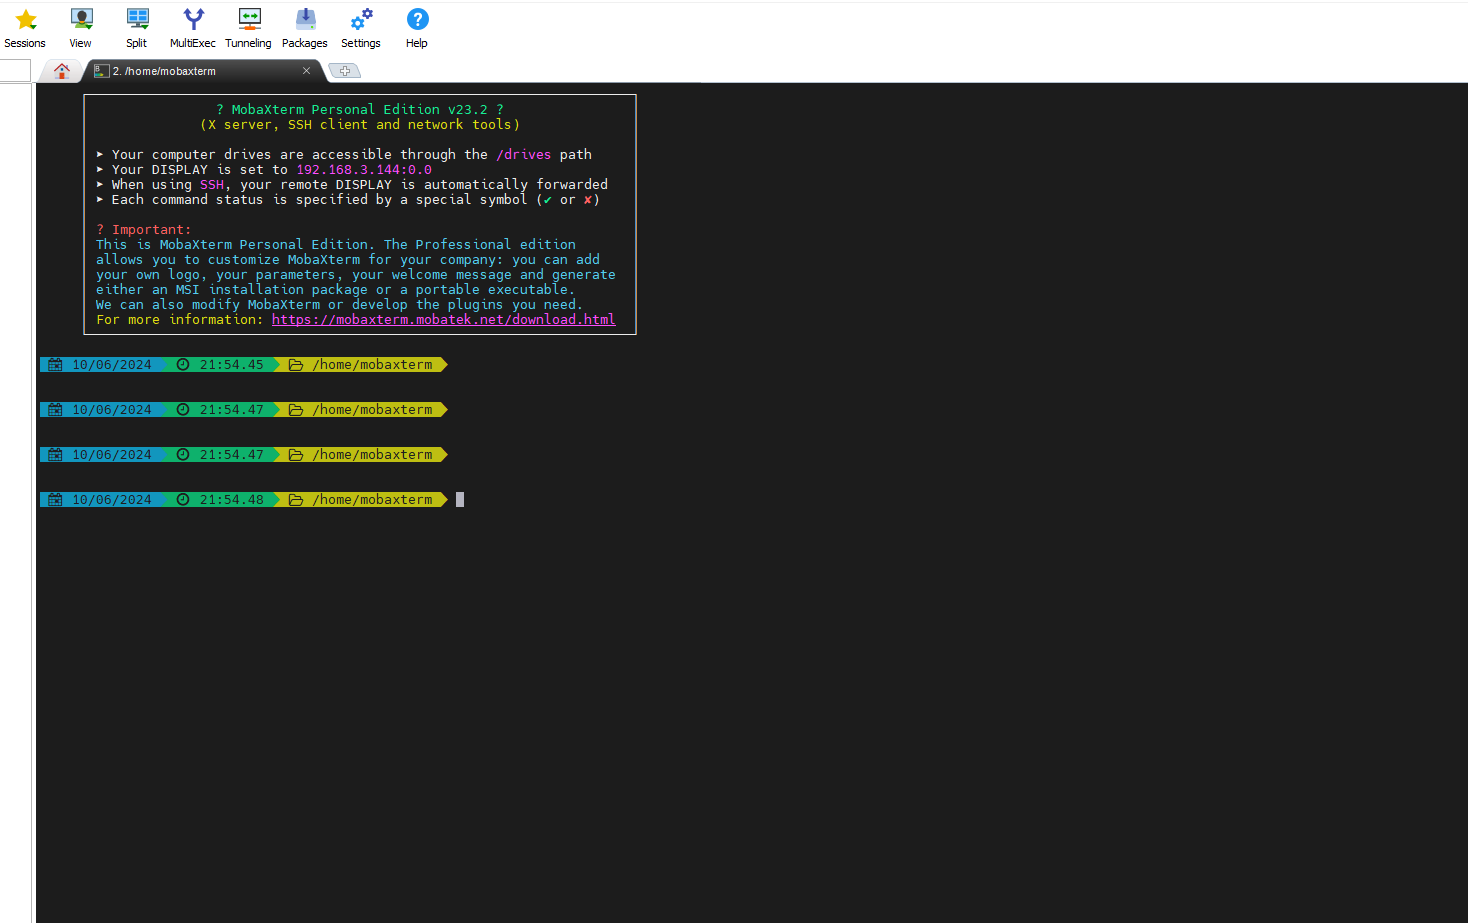Screen dimensions: 1468x923
Task: Open the Packages manager icon
Action: click(x=305, y=19)
